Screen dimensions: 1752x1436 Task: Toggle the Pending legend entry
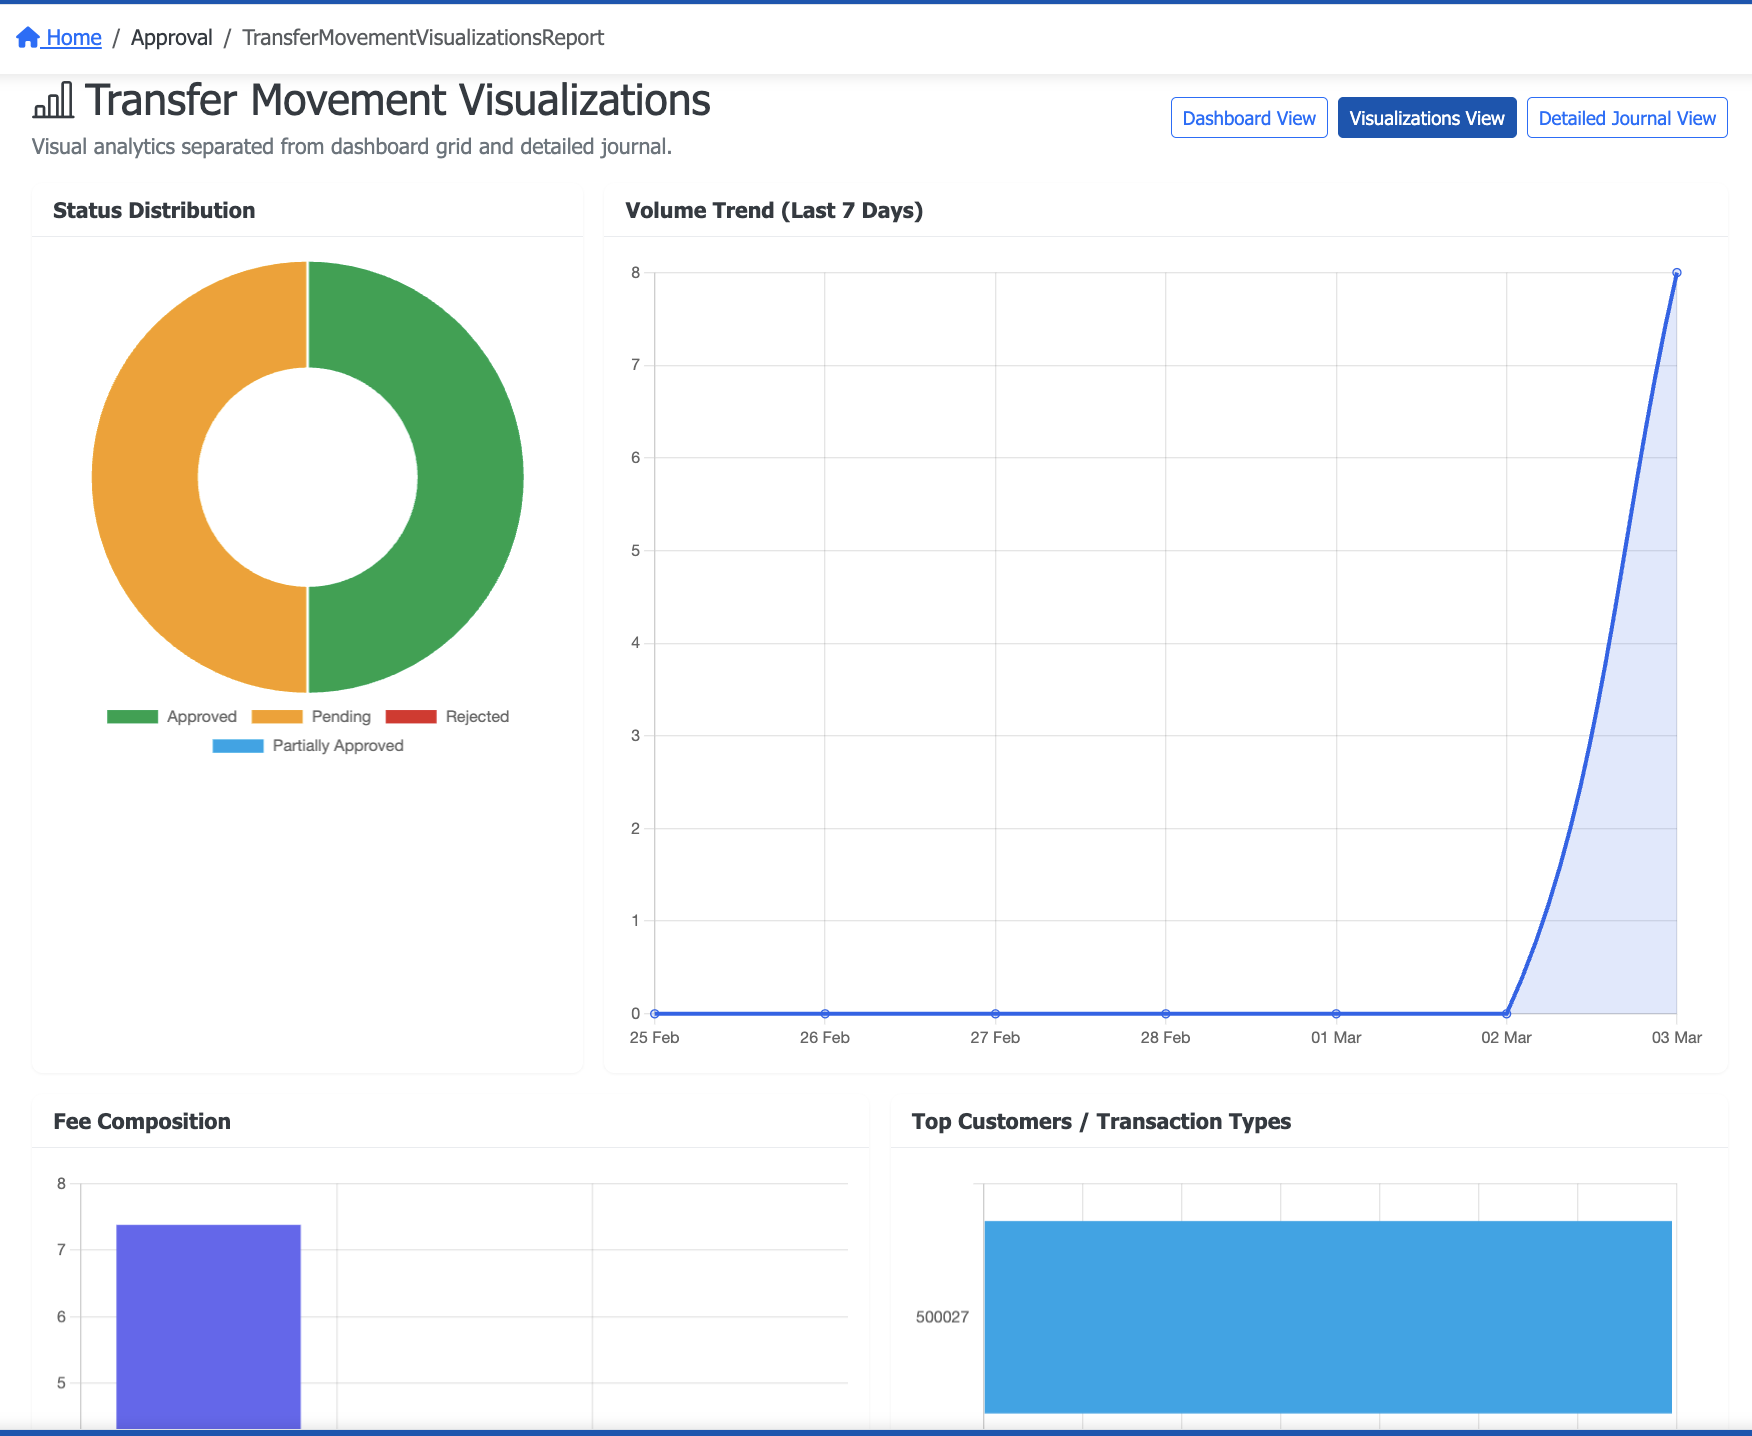341,717
